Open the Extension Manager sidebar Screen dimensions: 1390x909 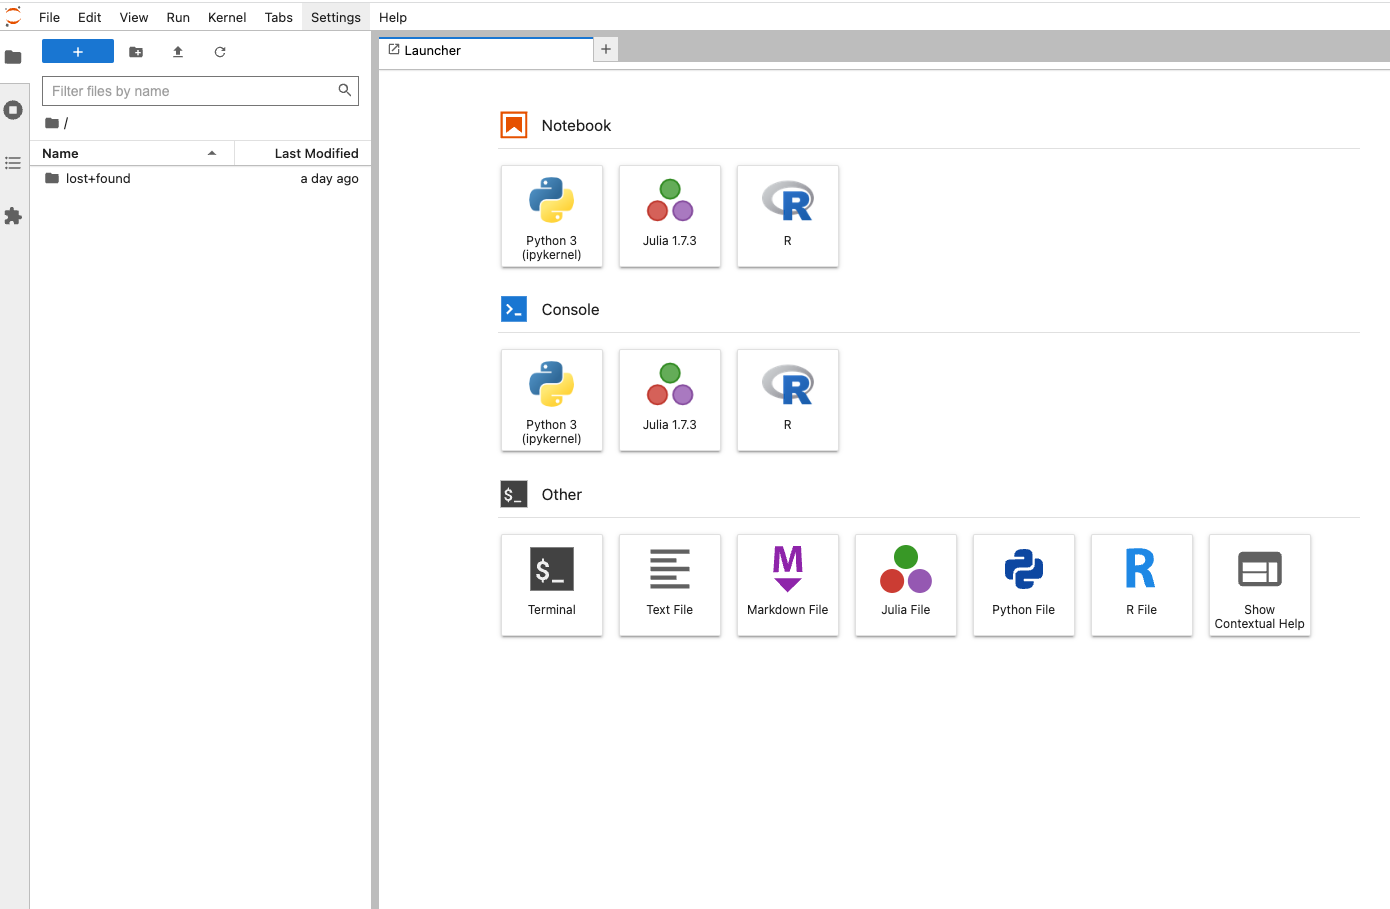pyautogui.click(x=13, y=216)
